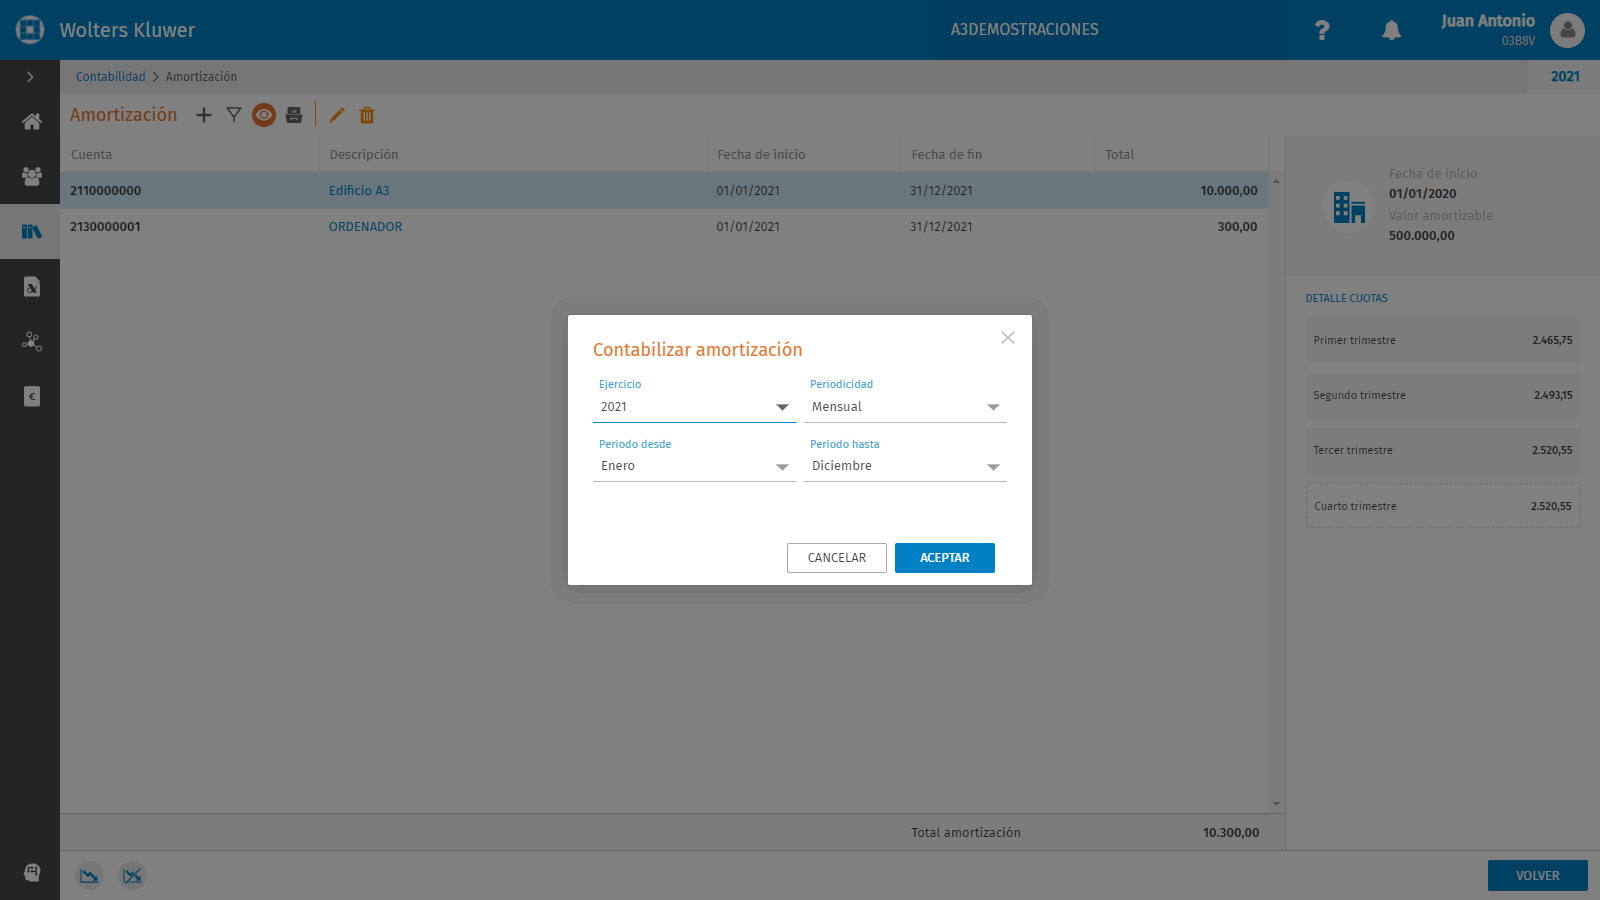Viewport: 1600px width, 900px height.
Task: Click the crossed-out chart icon at bottom
Action: 132,876
